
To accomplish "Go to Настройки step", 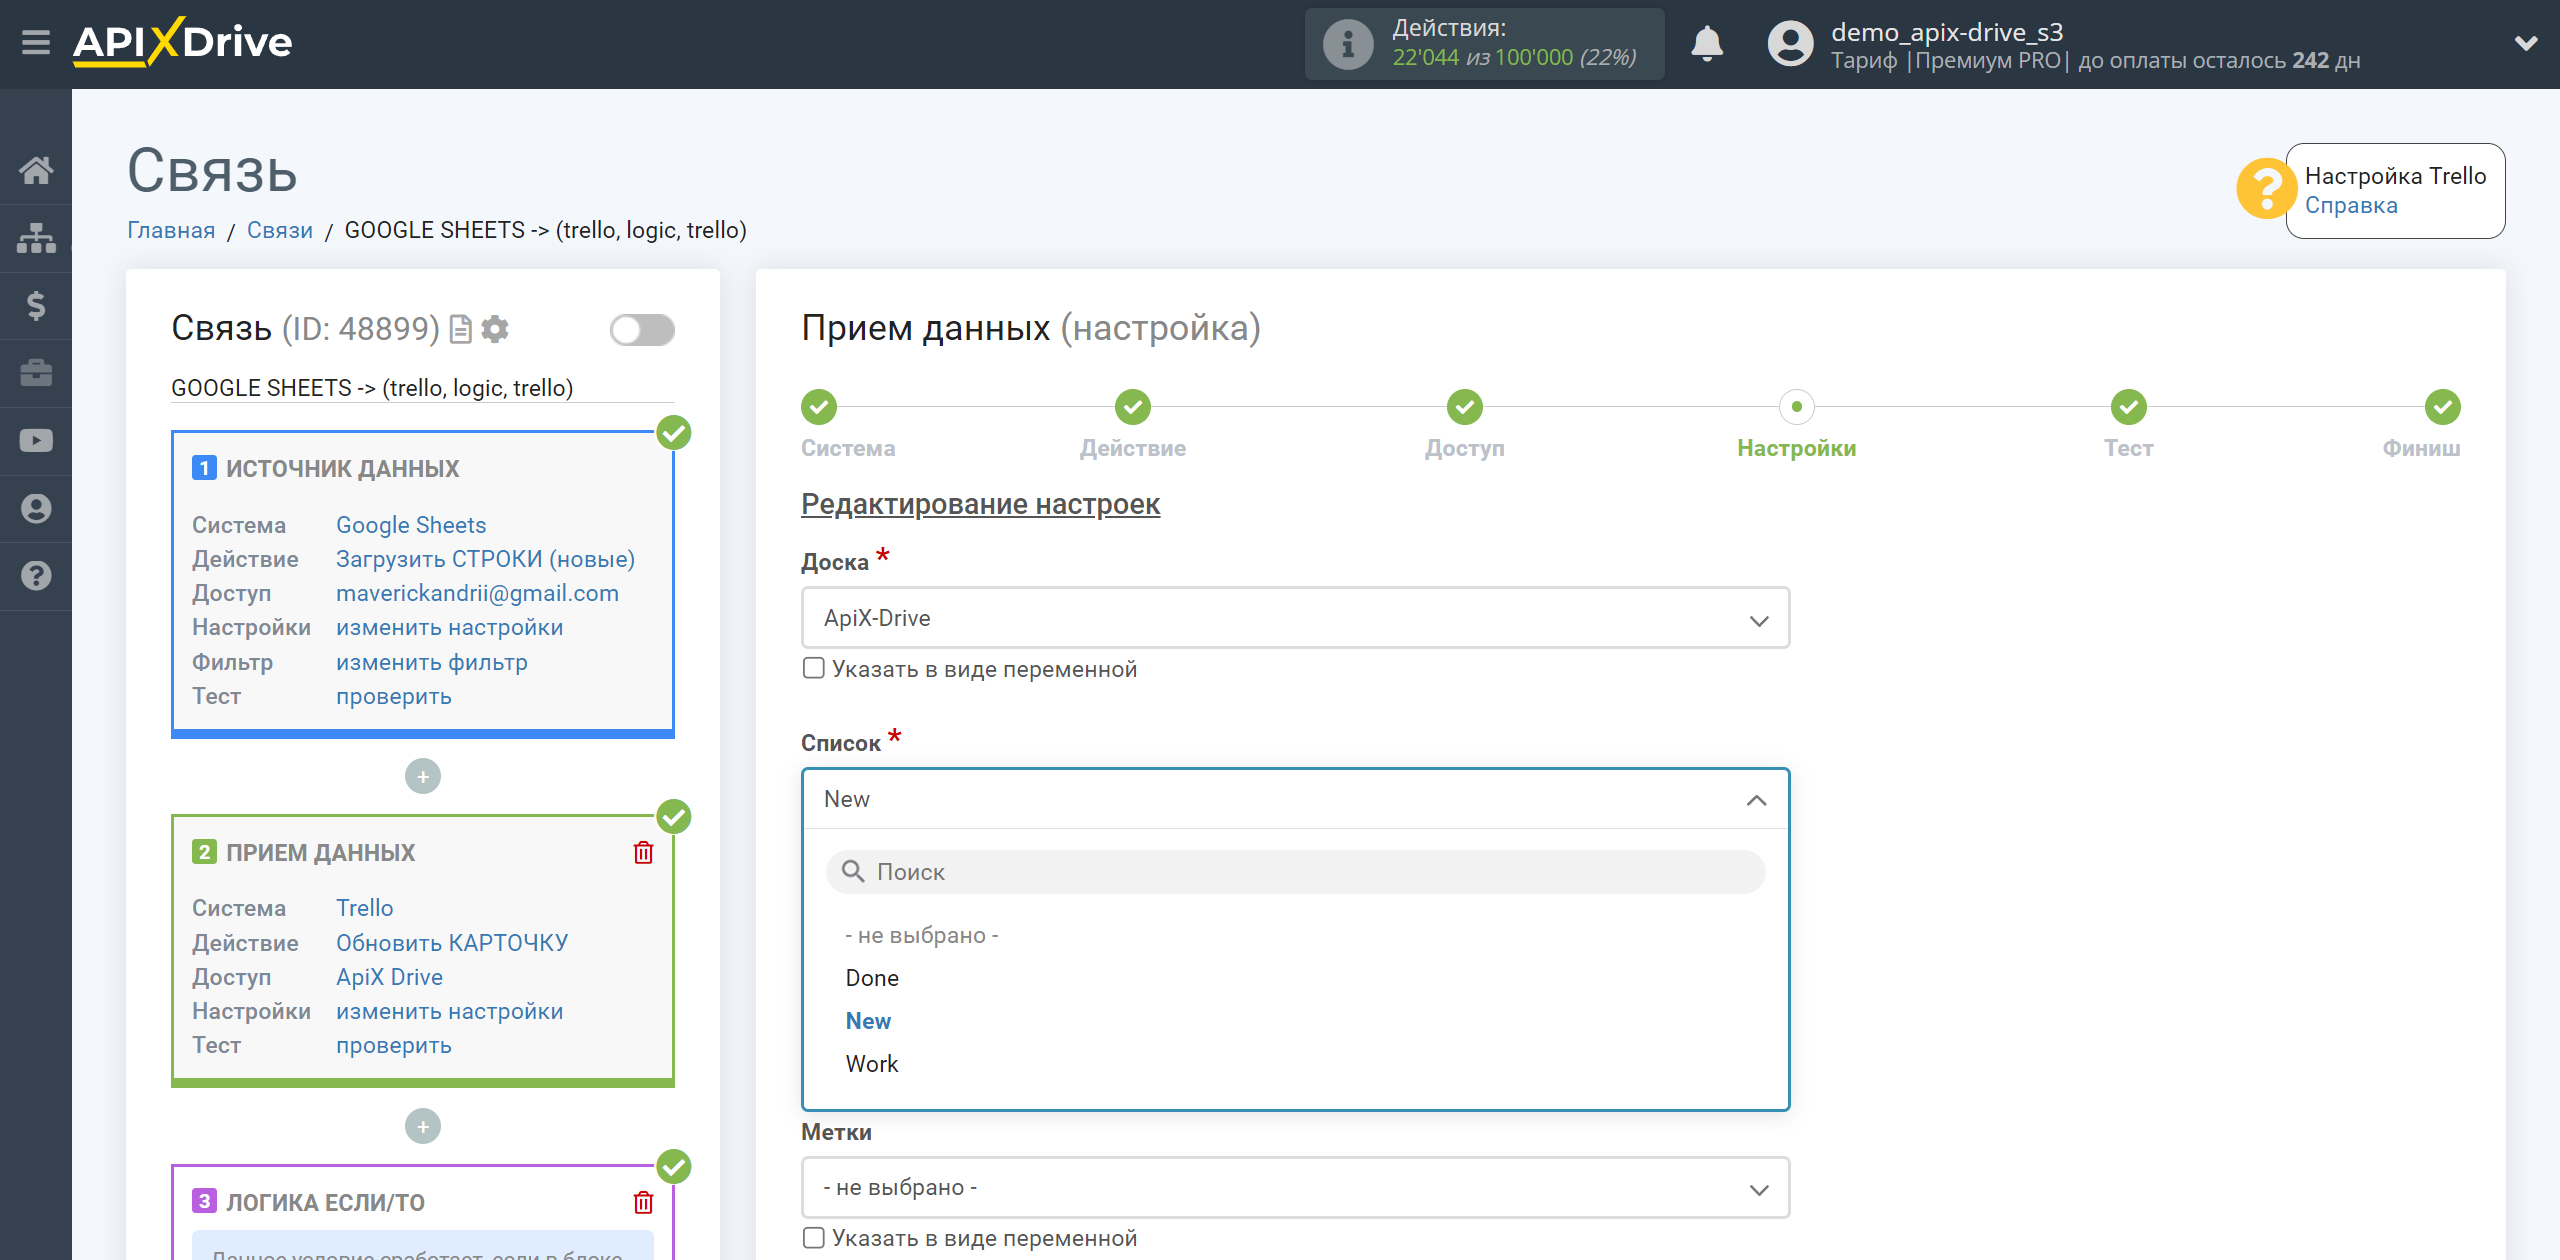I will click(x=1796, y=407).
